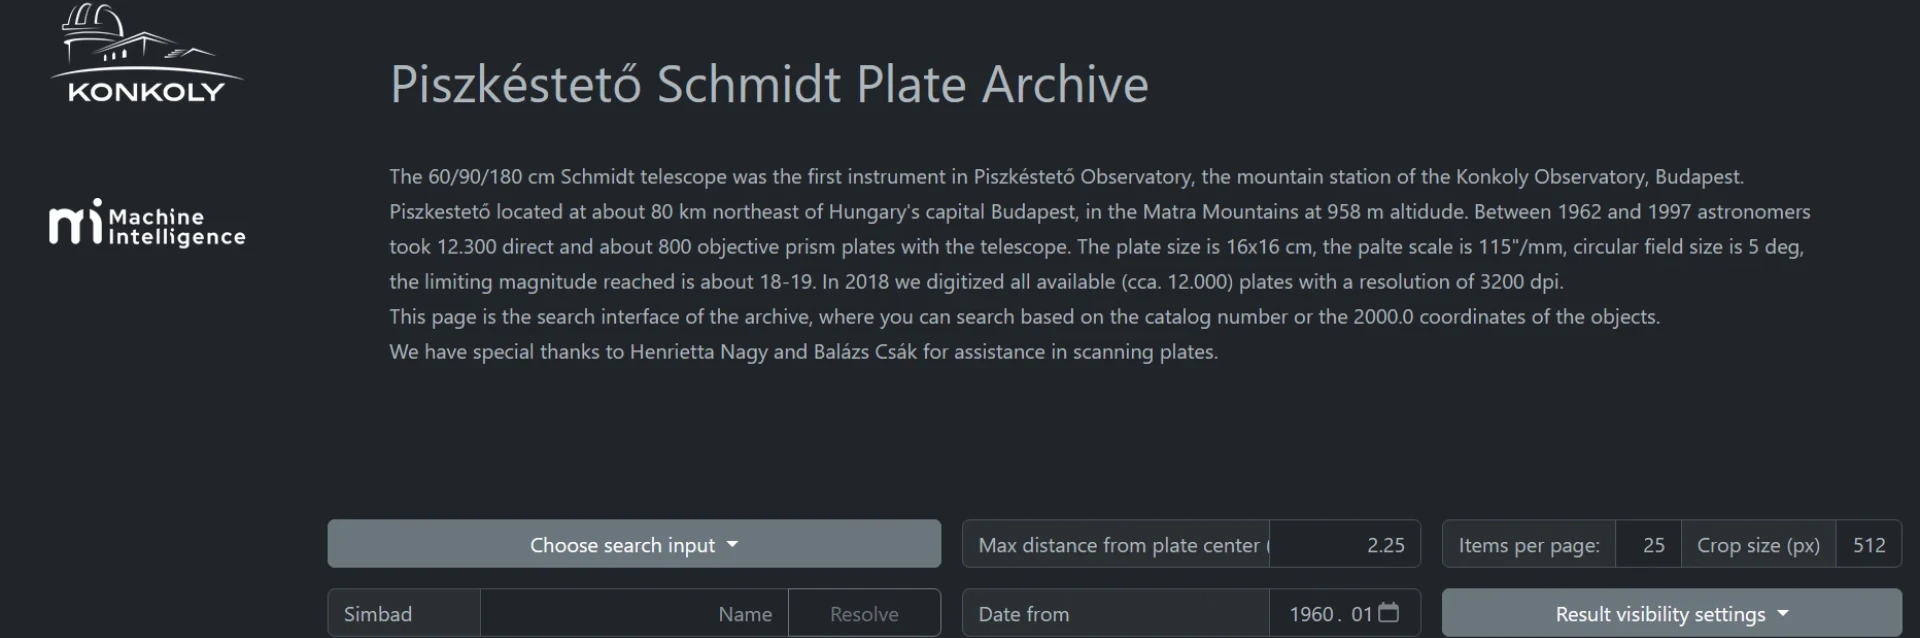Image resolution: width=1920 pixels, height=638 pixels.
Task: Click the Date from label
Action: (1023, 614)
